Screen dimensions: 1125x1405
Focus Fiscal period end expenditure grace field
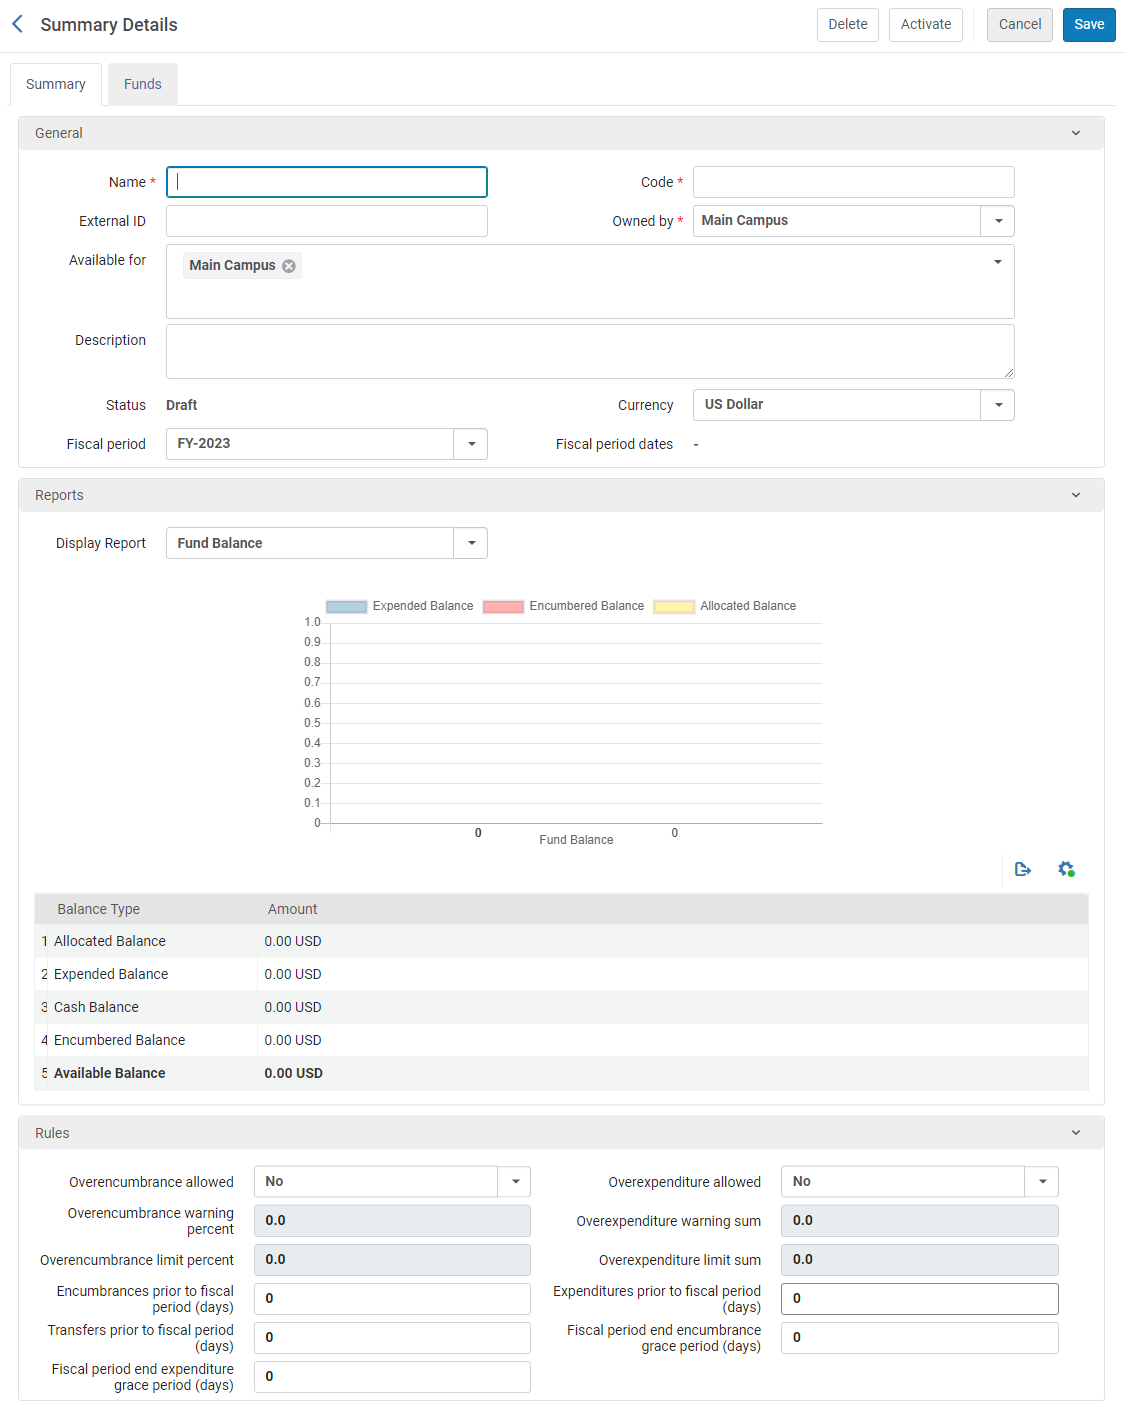392,1377
